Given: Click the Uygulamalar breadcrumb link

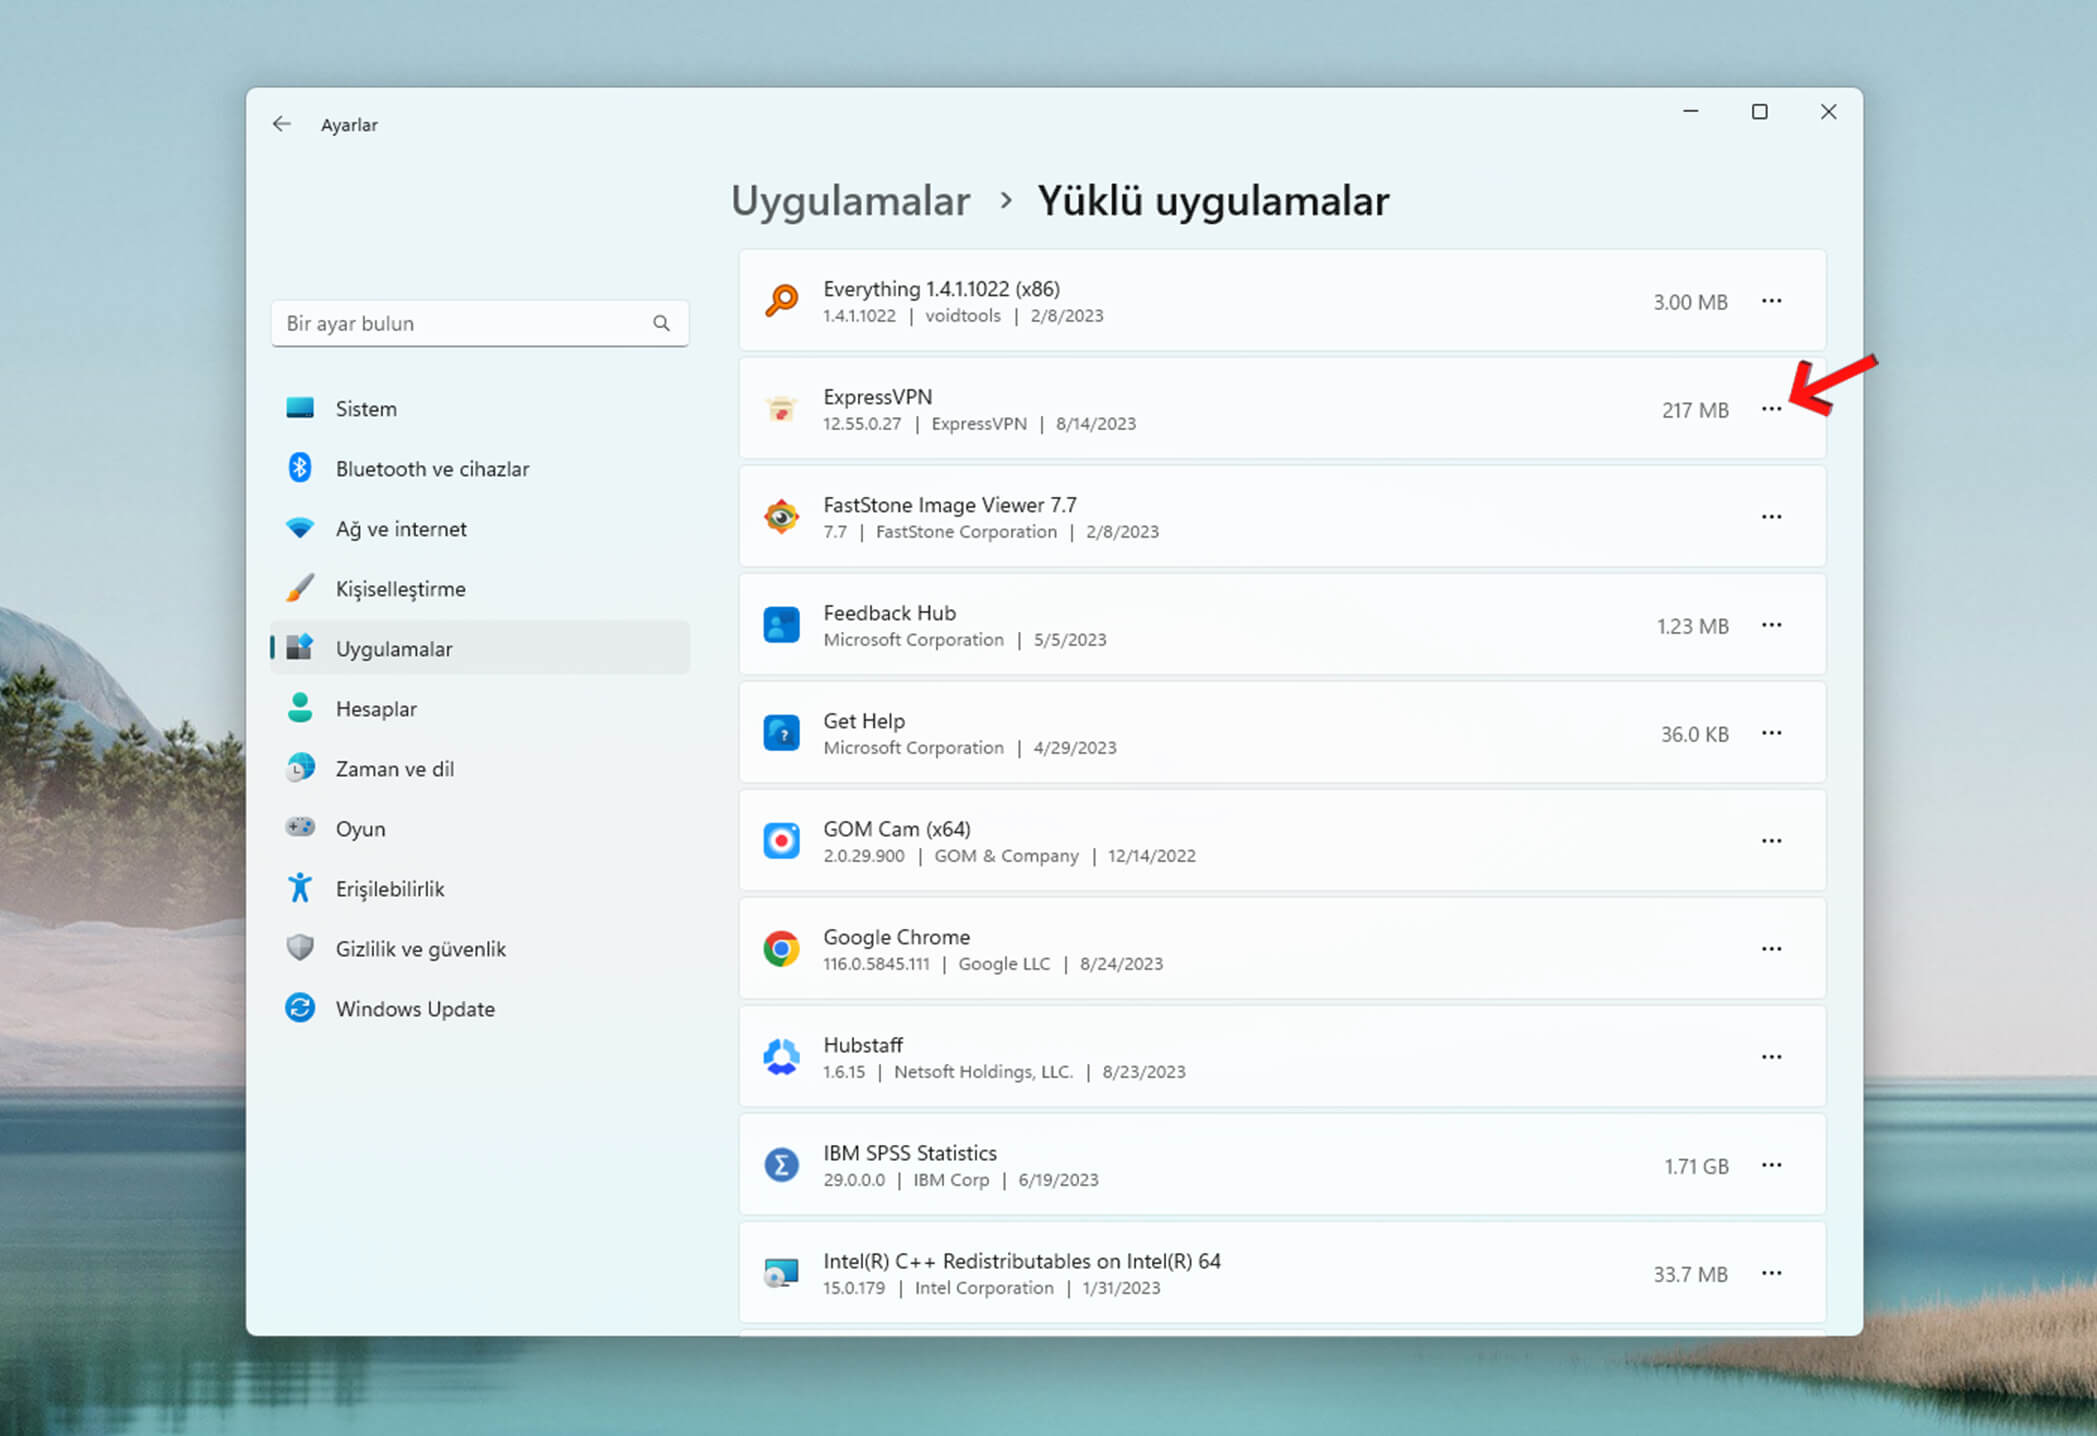Looking at the screenshot, I should pos(850,201).
